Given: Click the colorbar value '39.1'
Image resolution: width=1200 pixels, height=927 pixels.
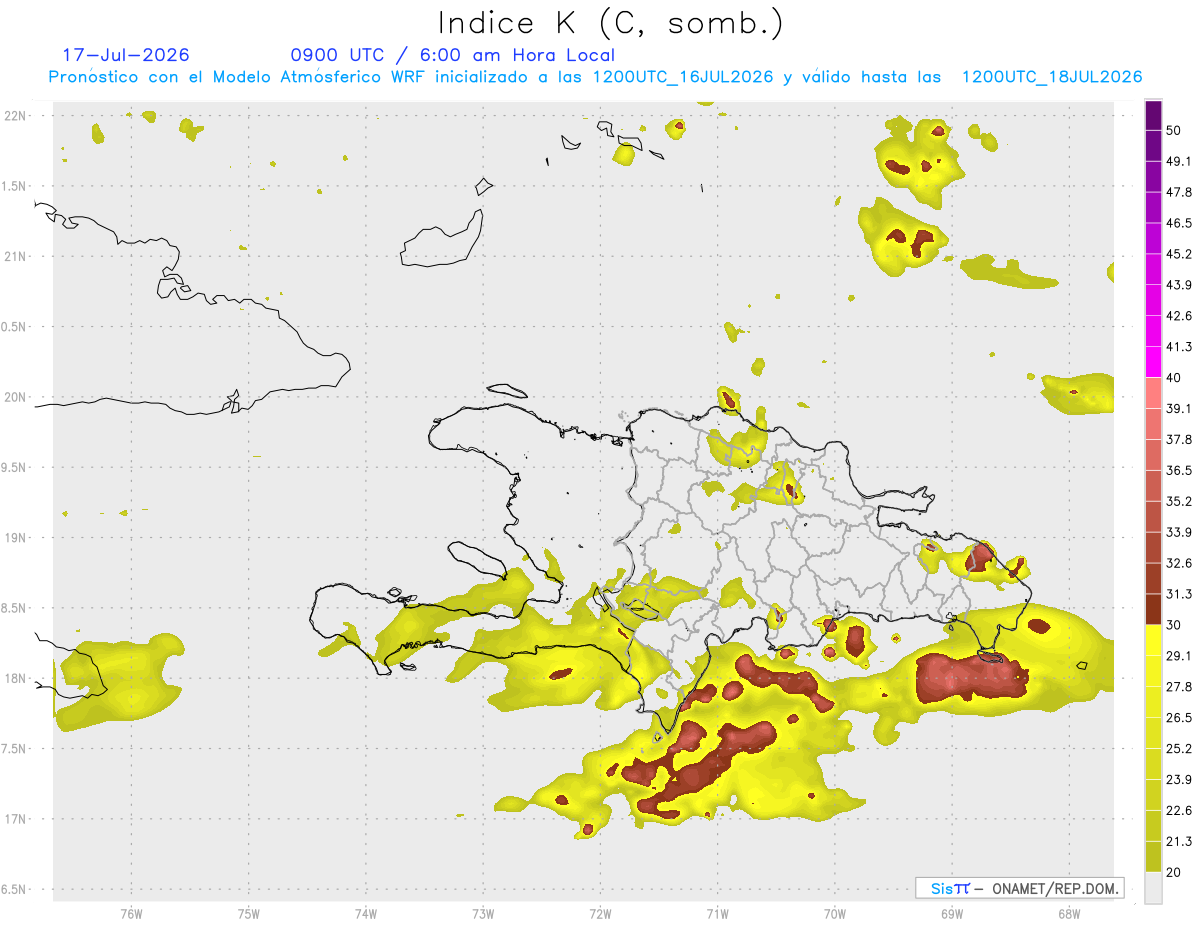Looking at the screenshot, I should [x=1179, y=409].
